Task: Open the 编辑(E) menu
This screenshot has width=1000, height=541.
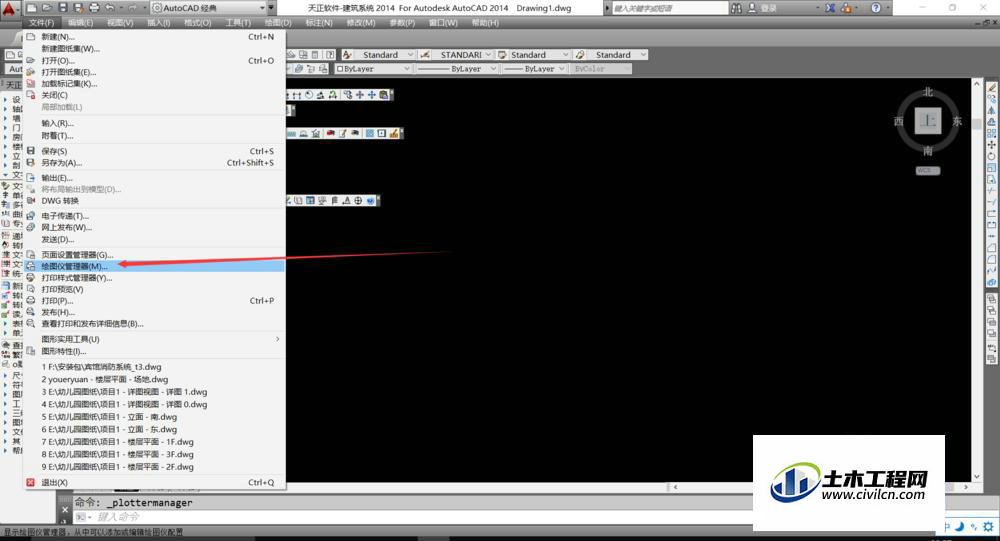Action: pos(81,22)
